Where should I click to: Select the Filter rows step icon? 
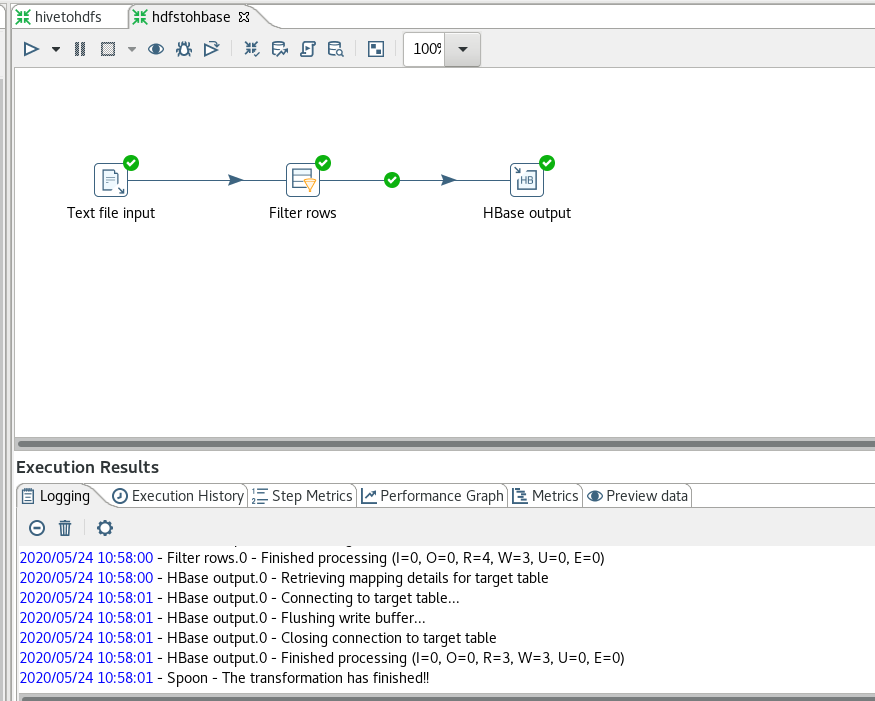click(x=303, y=180)
